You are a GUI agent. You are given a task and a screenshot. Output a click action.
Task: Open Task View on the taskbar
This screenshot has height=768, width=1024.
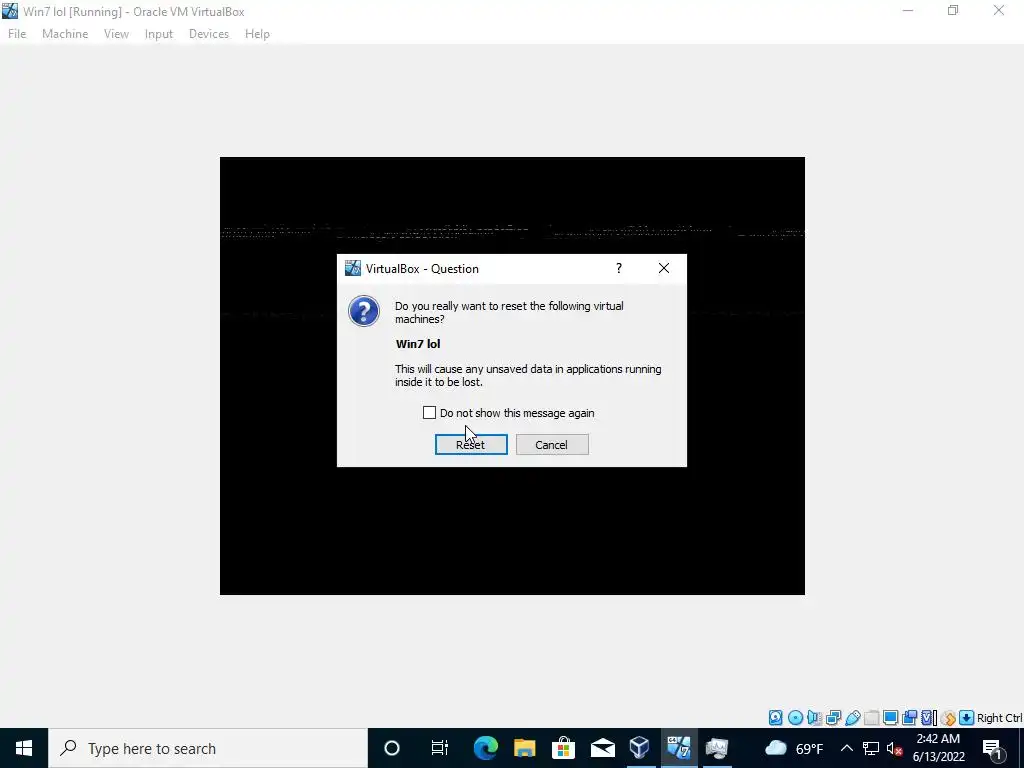440,748
